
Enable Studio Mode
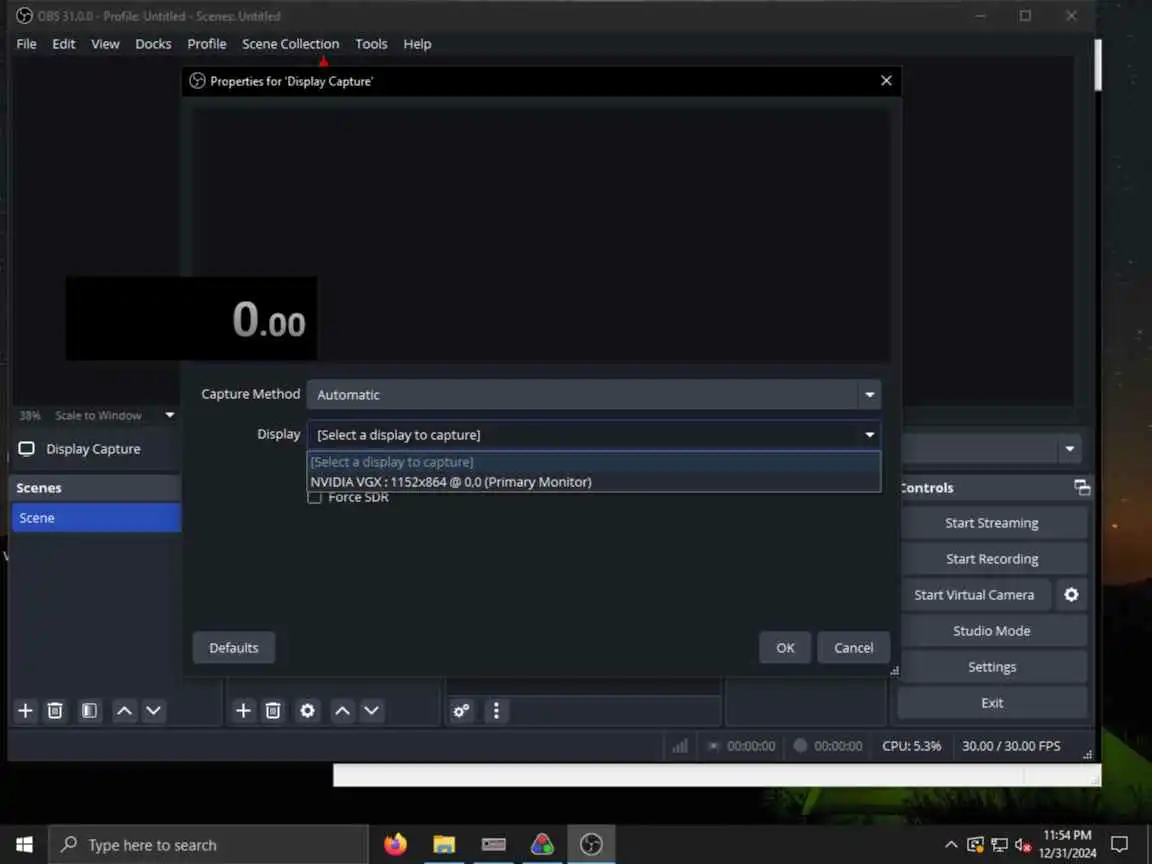(x=991, y=631)
